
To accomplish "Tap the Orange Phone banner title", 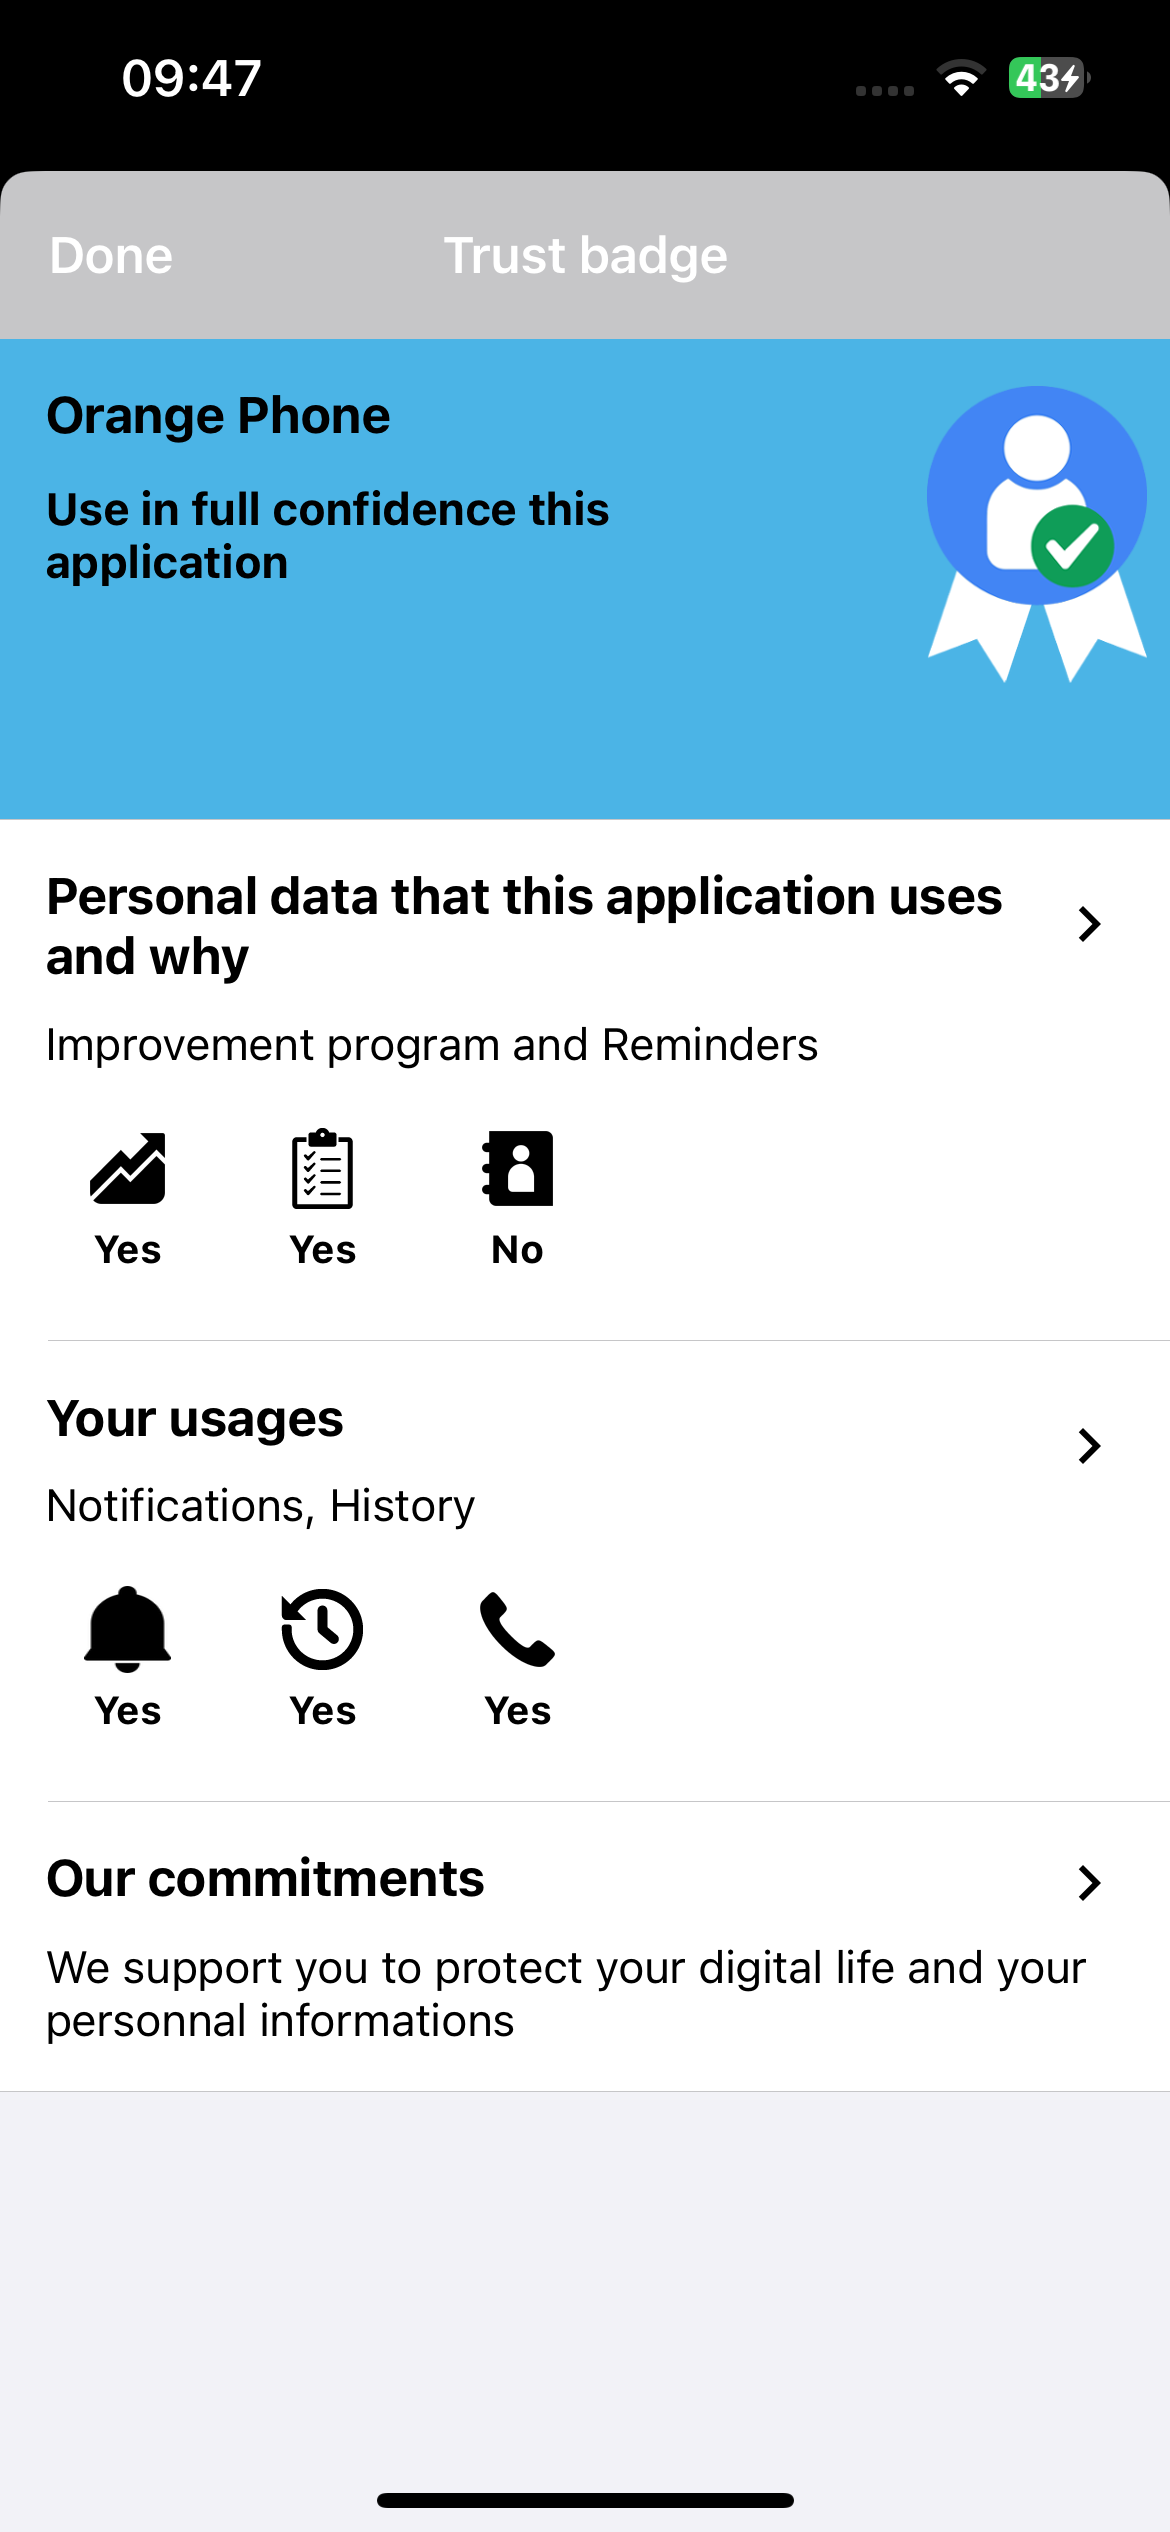I will point(218,417).
